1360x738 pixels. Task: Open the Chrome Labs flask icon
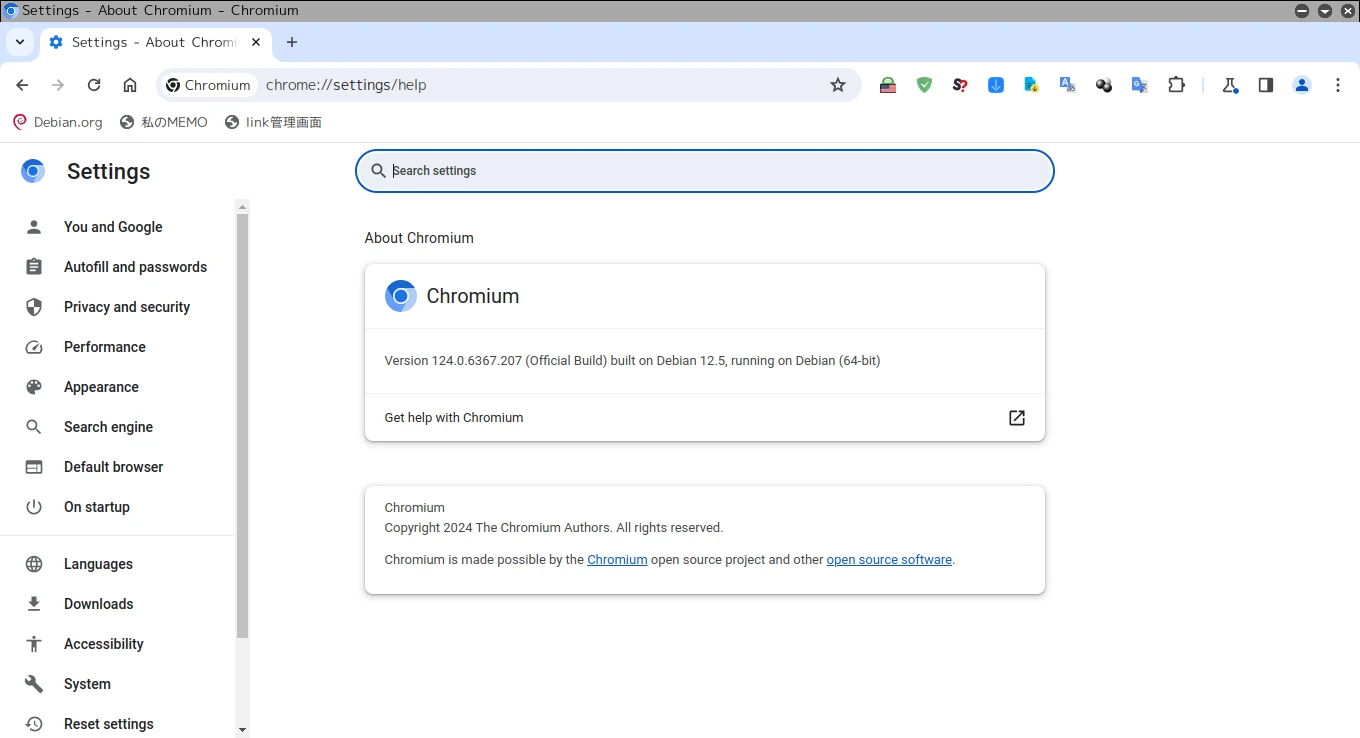[x=1230, y=85]
